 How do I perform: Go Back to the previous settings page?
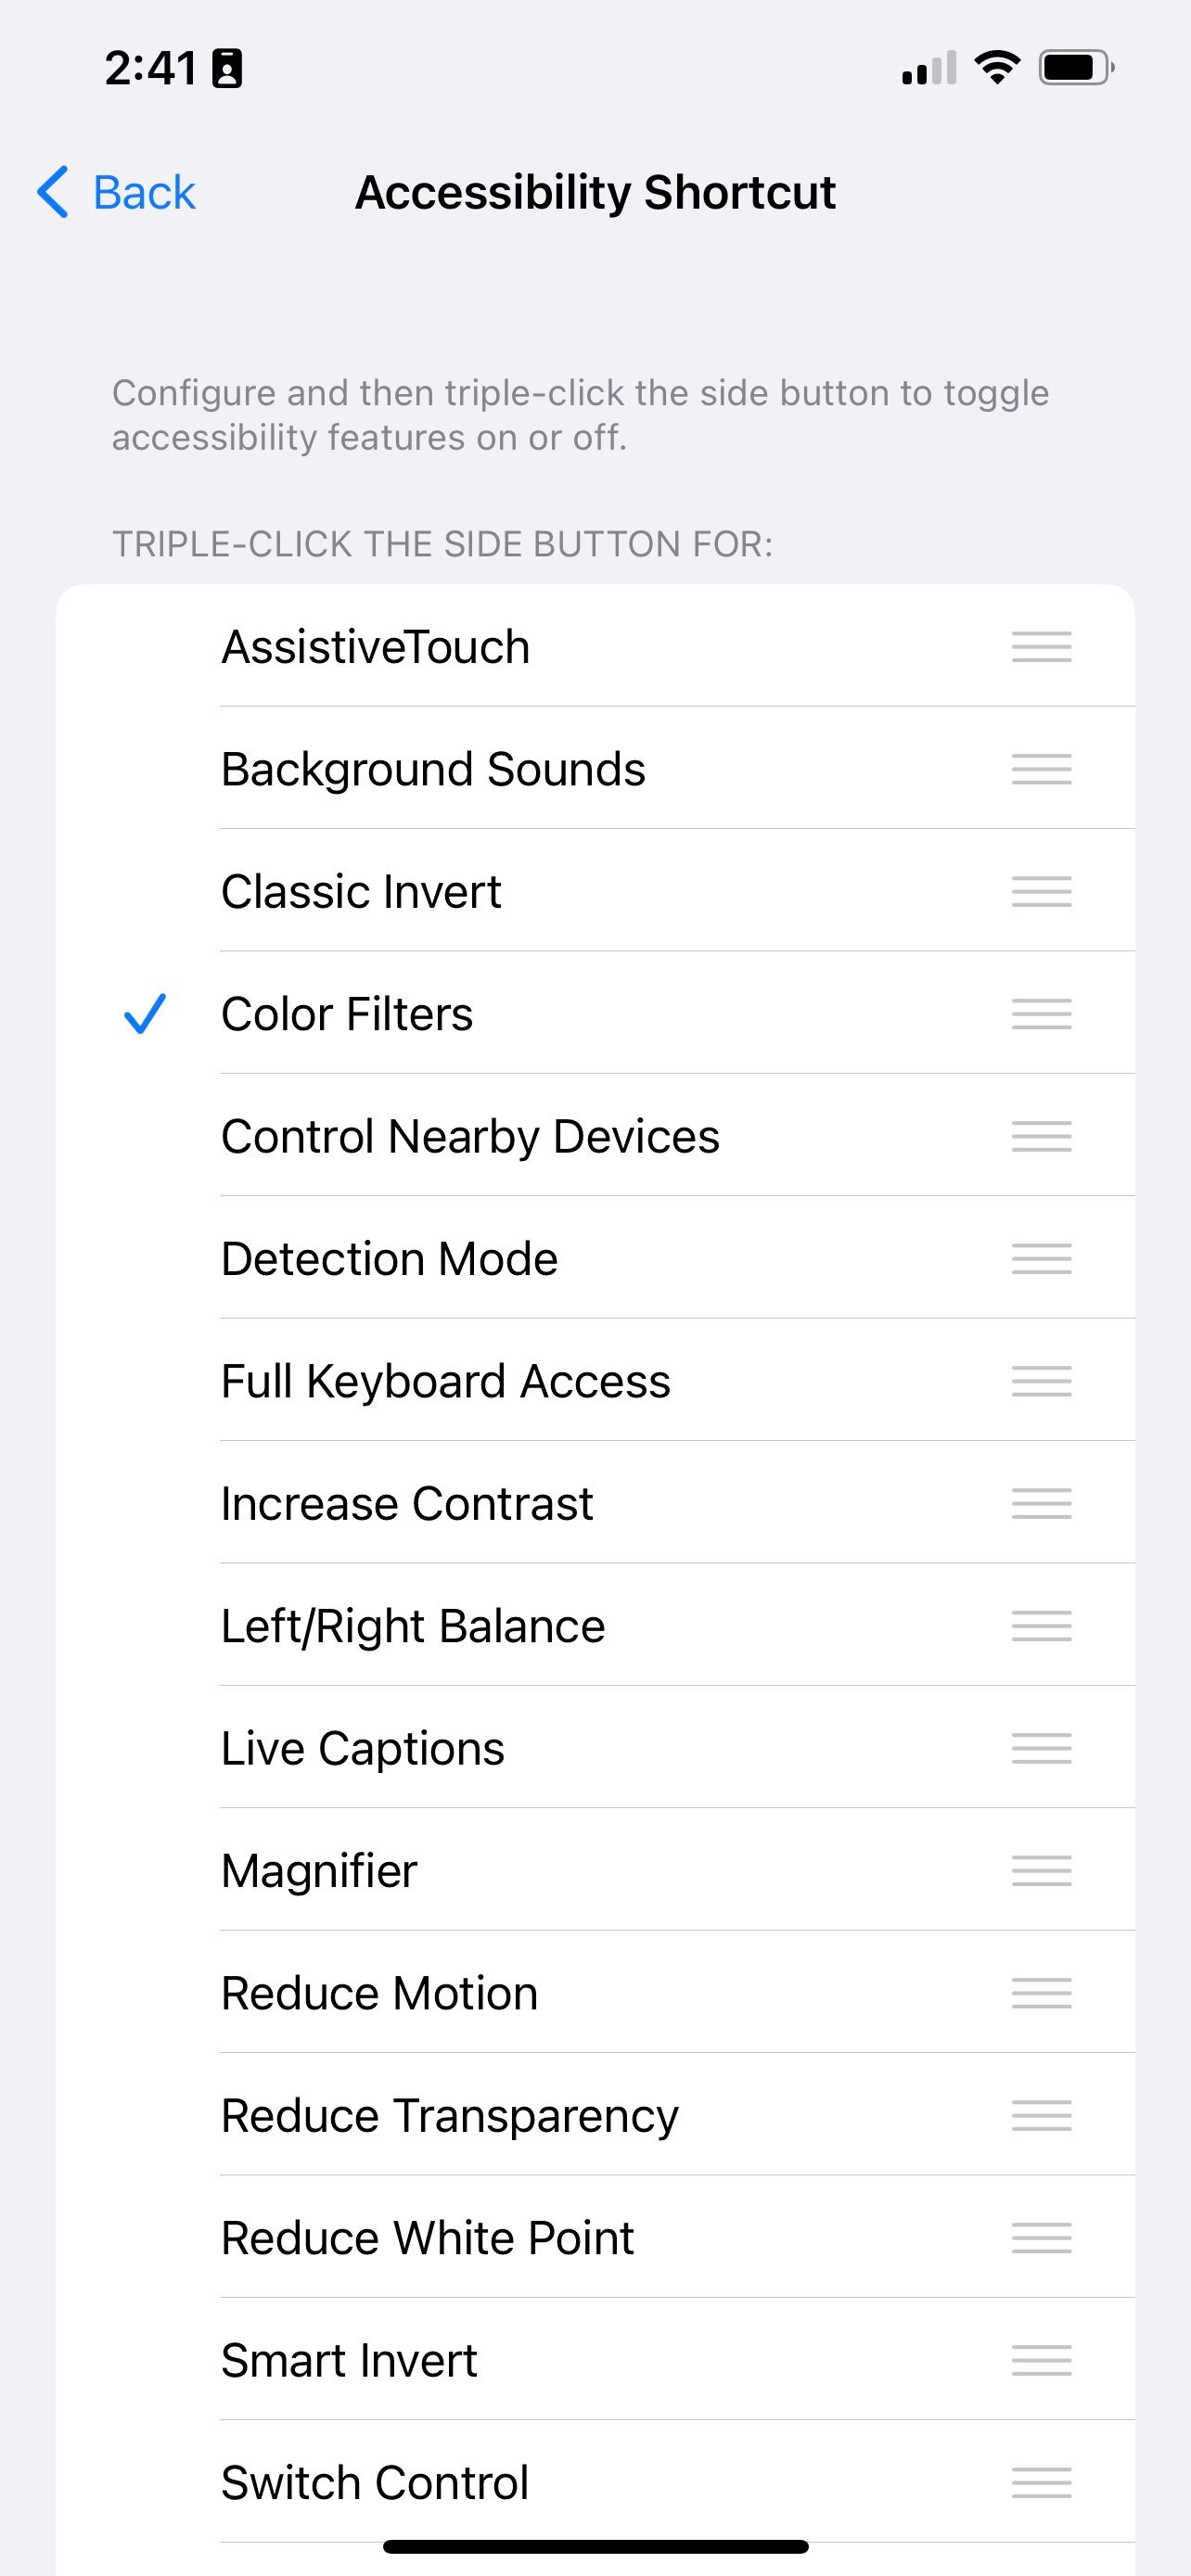[x=143, y=192]
